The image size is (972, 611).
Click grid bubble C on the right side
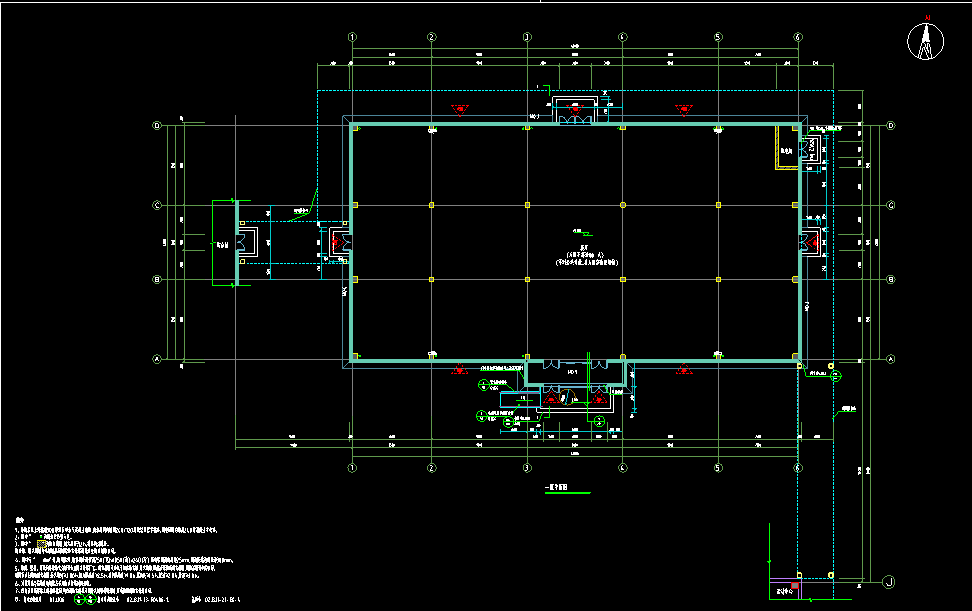pyautogui.click(x=890, y=206)
